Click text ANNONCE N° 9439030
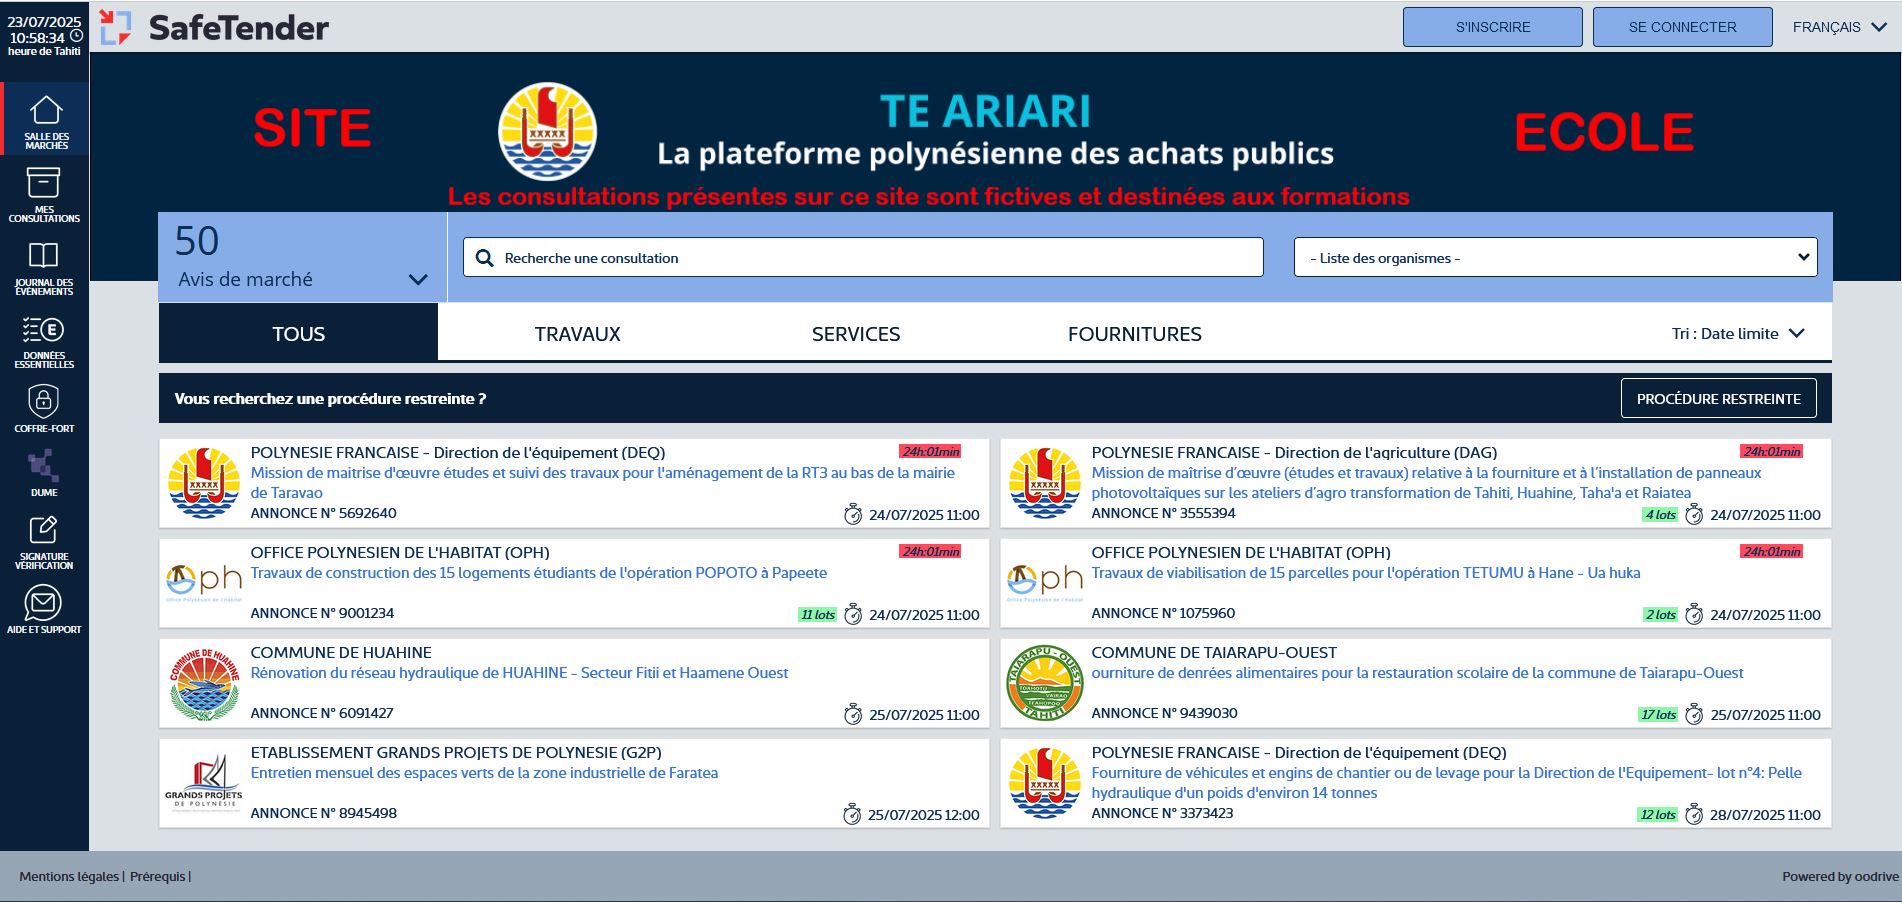The width and height of the screenshot is (1902, 902). coord(1164,713)
